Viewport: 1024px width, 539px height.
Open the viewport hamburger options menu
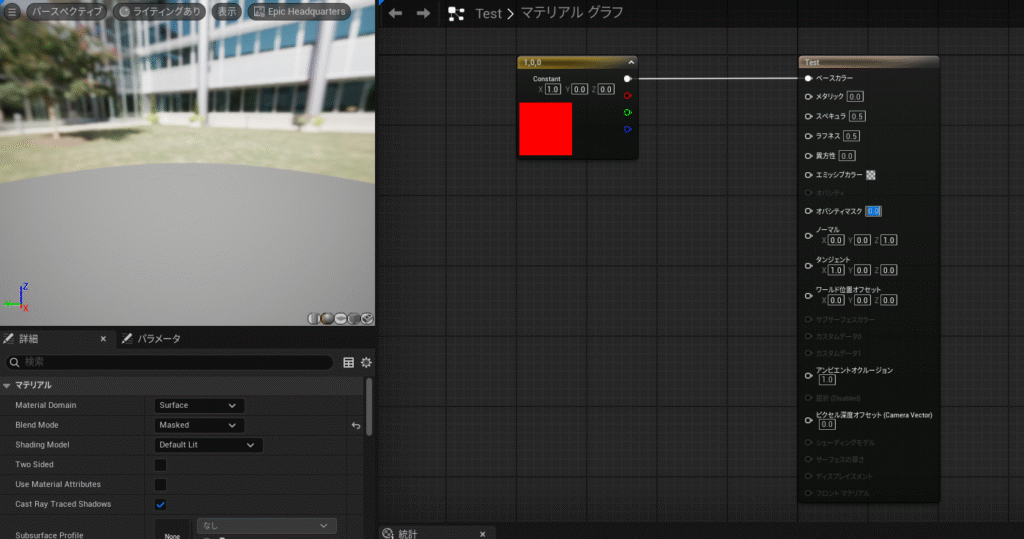click(12, 12)
